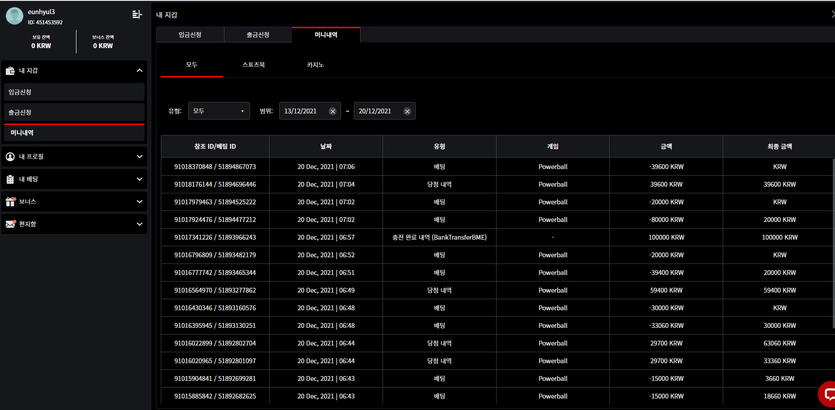This screenshot has width=835, height=410.
Task: Click the 20/12/2021 end date field
Action: (x=384, y=111)
